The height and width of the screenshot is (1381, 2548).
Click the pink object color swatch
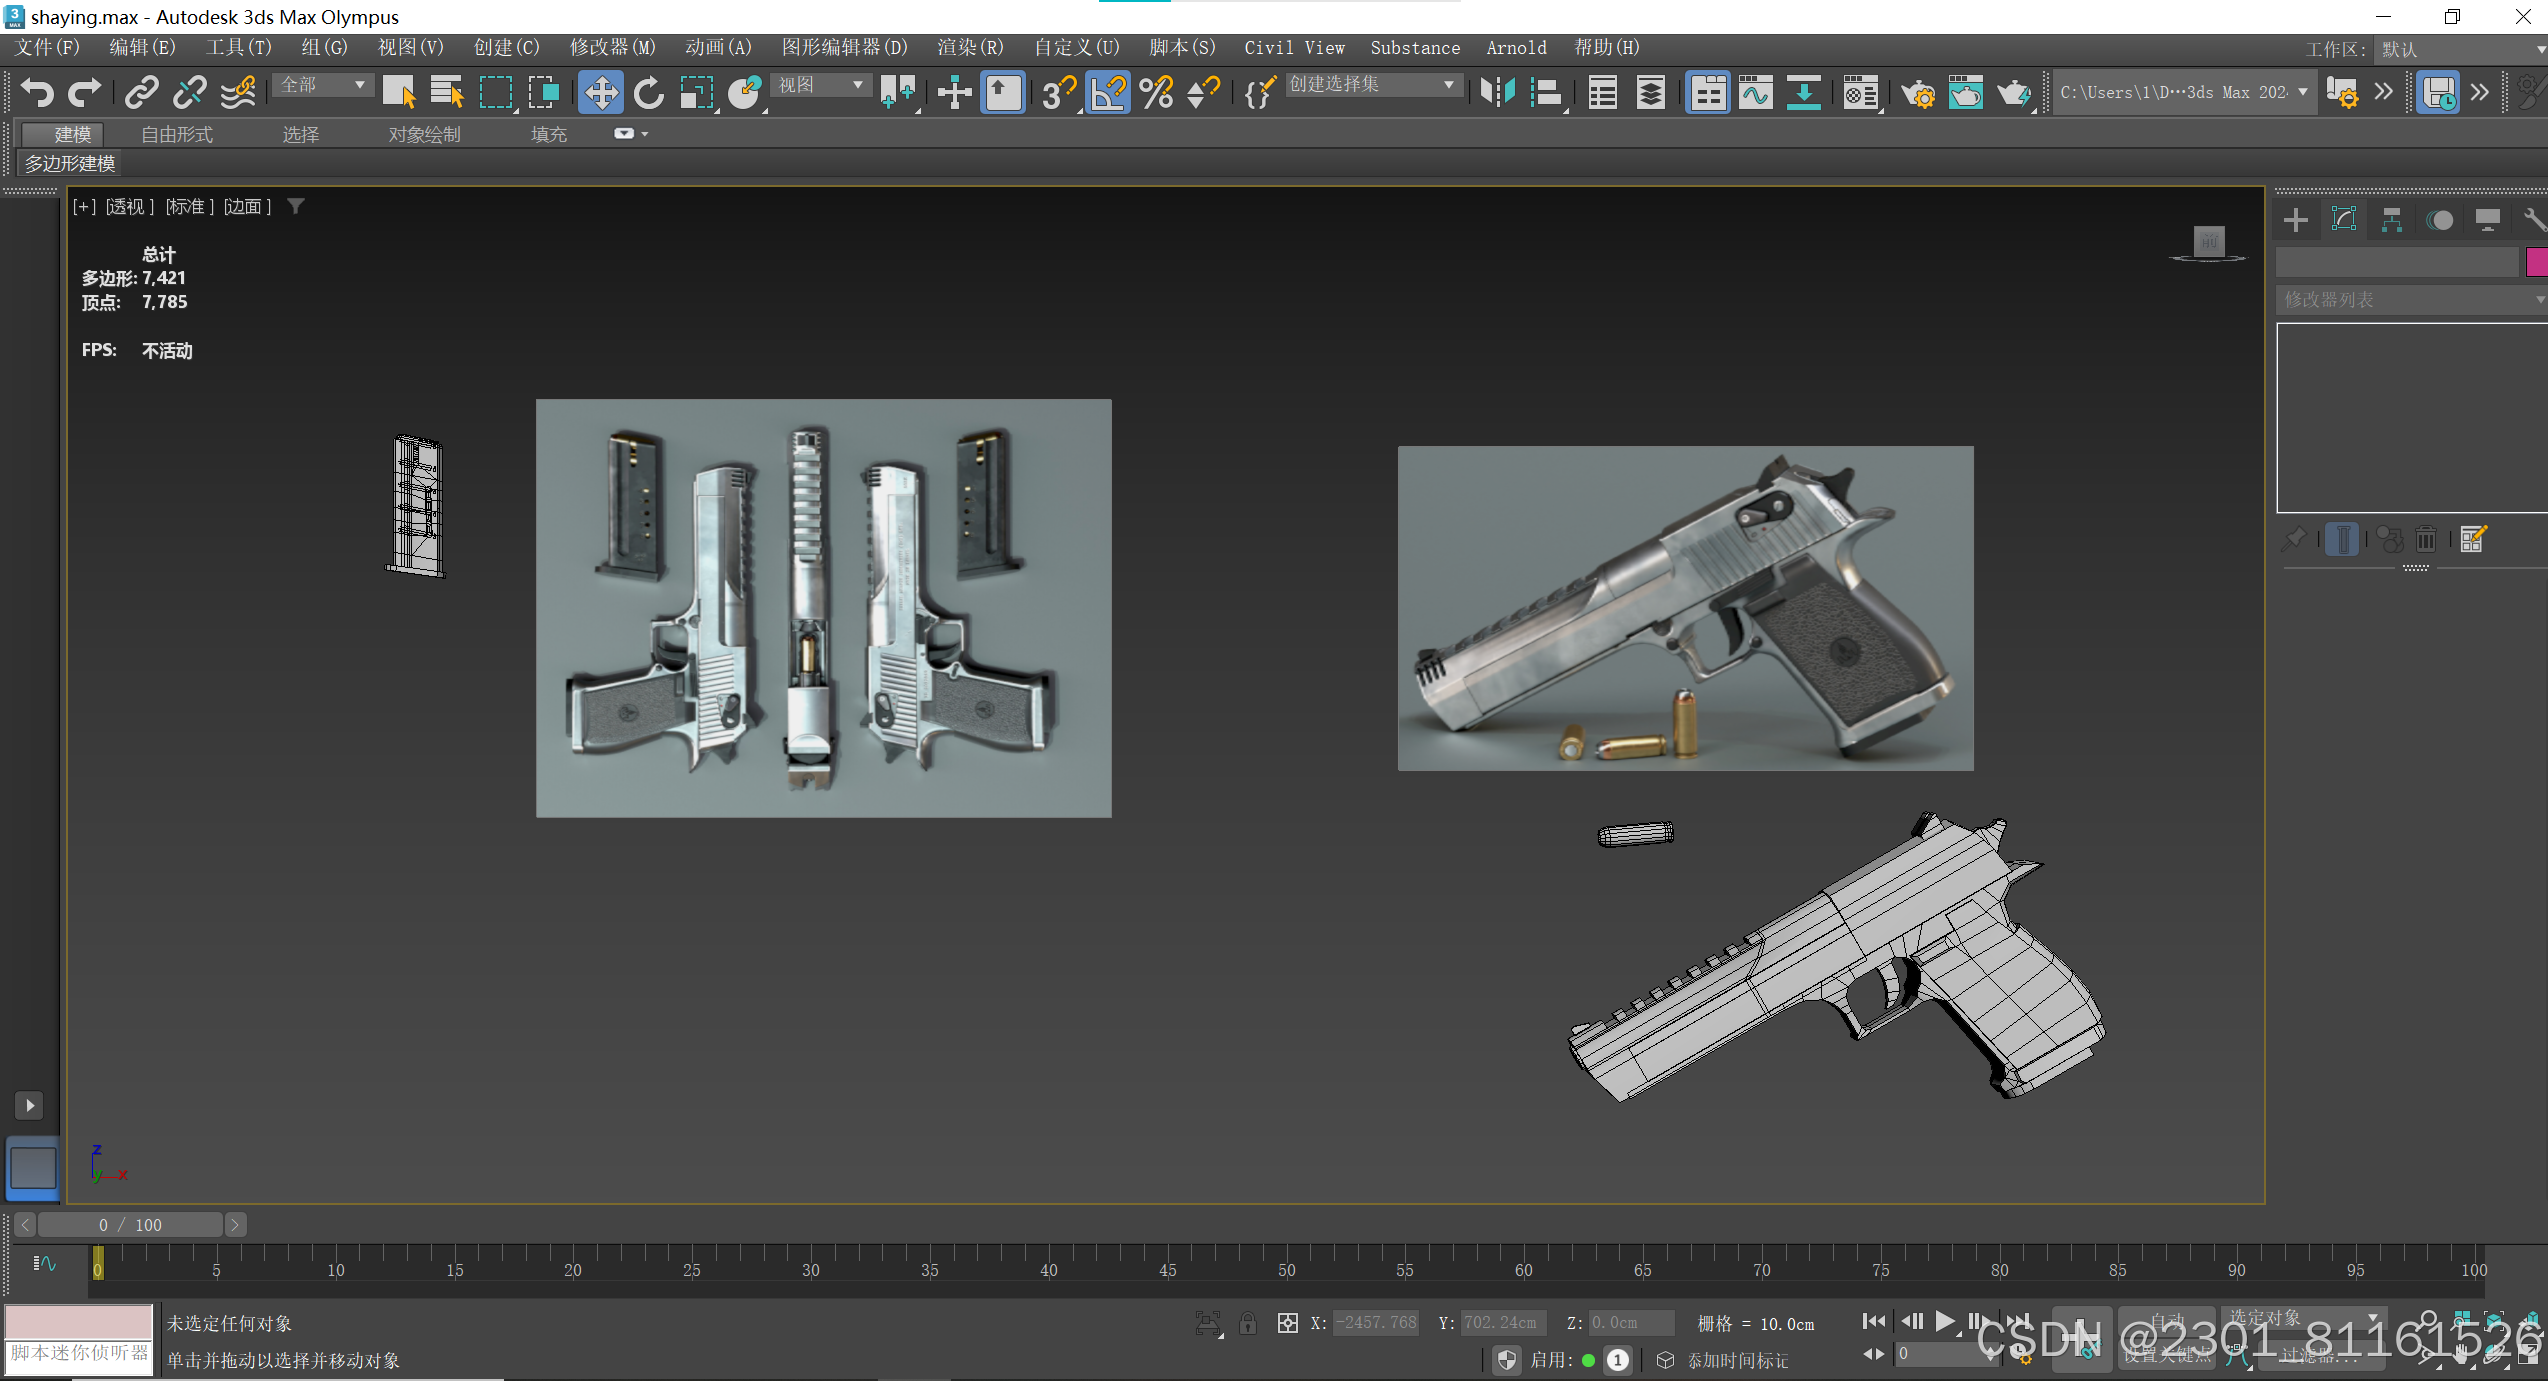[2537, 262]
